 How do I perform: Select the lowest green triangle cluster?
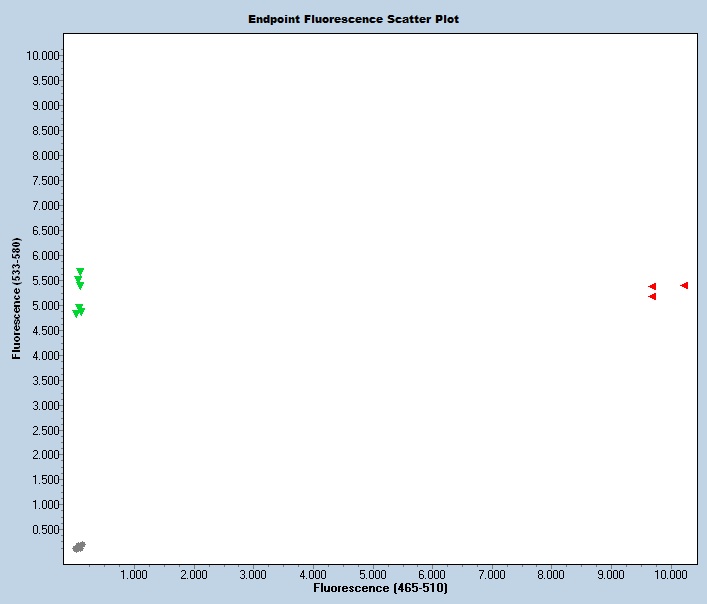pos(78,311)
